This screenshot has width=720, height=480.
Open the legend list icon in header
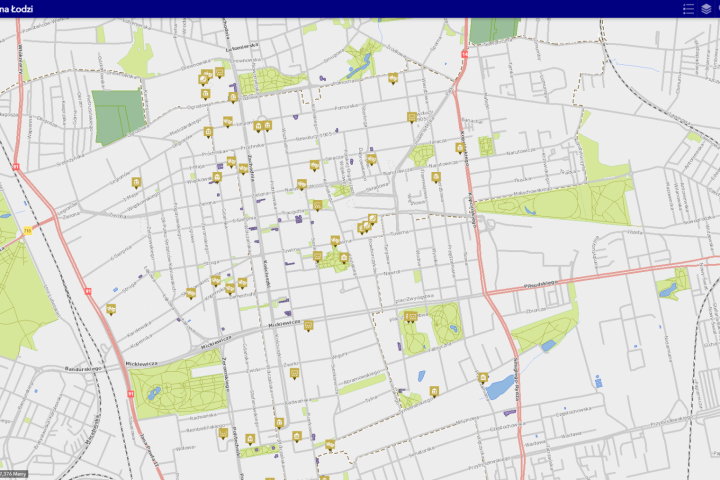[x=688, y=9]
